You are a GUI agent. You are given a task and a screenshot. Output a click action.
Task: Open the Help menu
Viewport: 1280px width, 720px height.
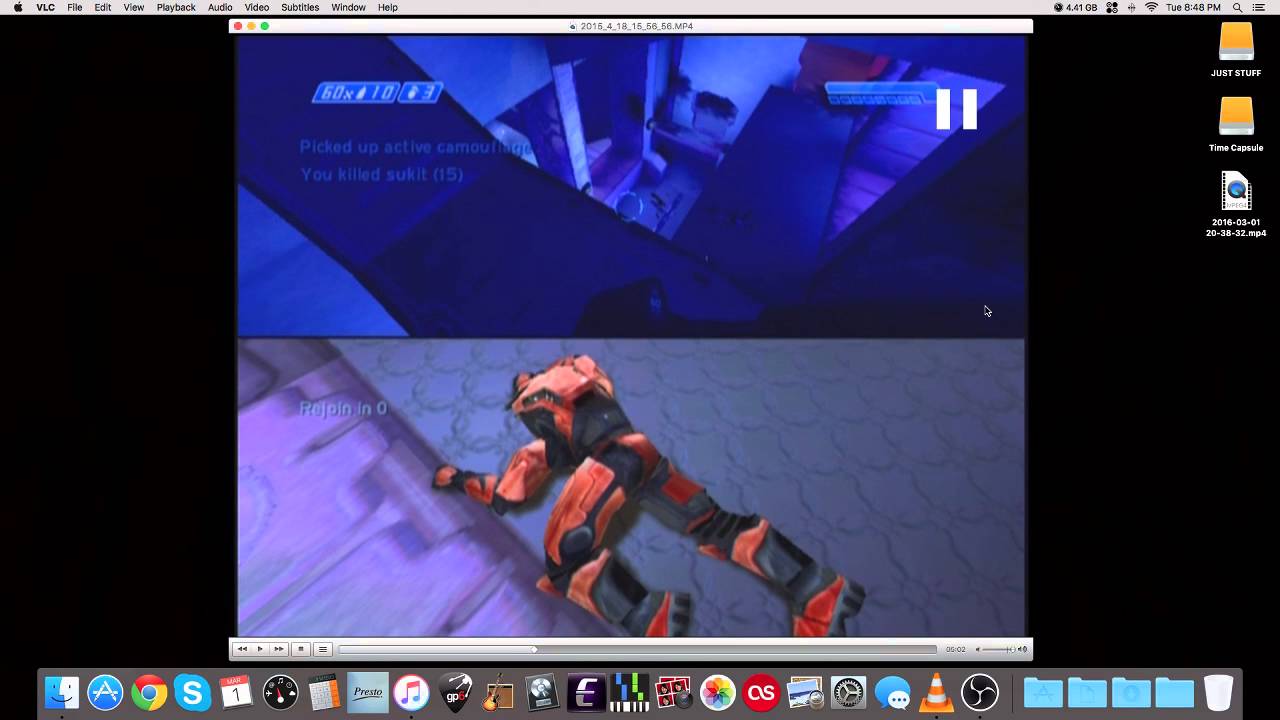pyautogui.click(x=388, y=7)
